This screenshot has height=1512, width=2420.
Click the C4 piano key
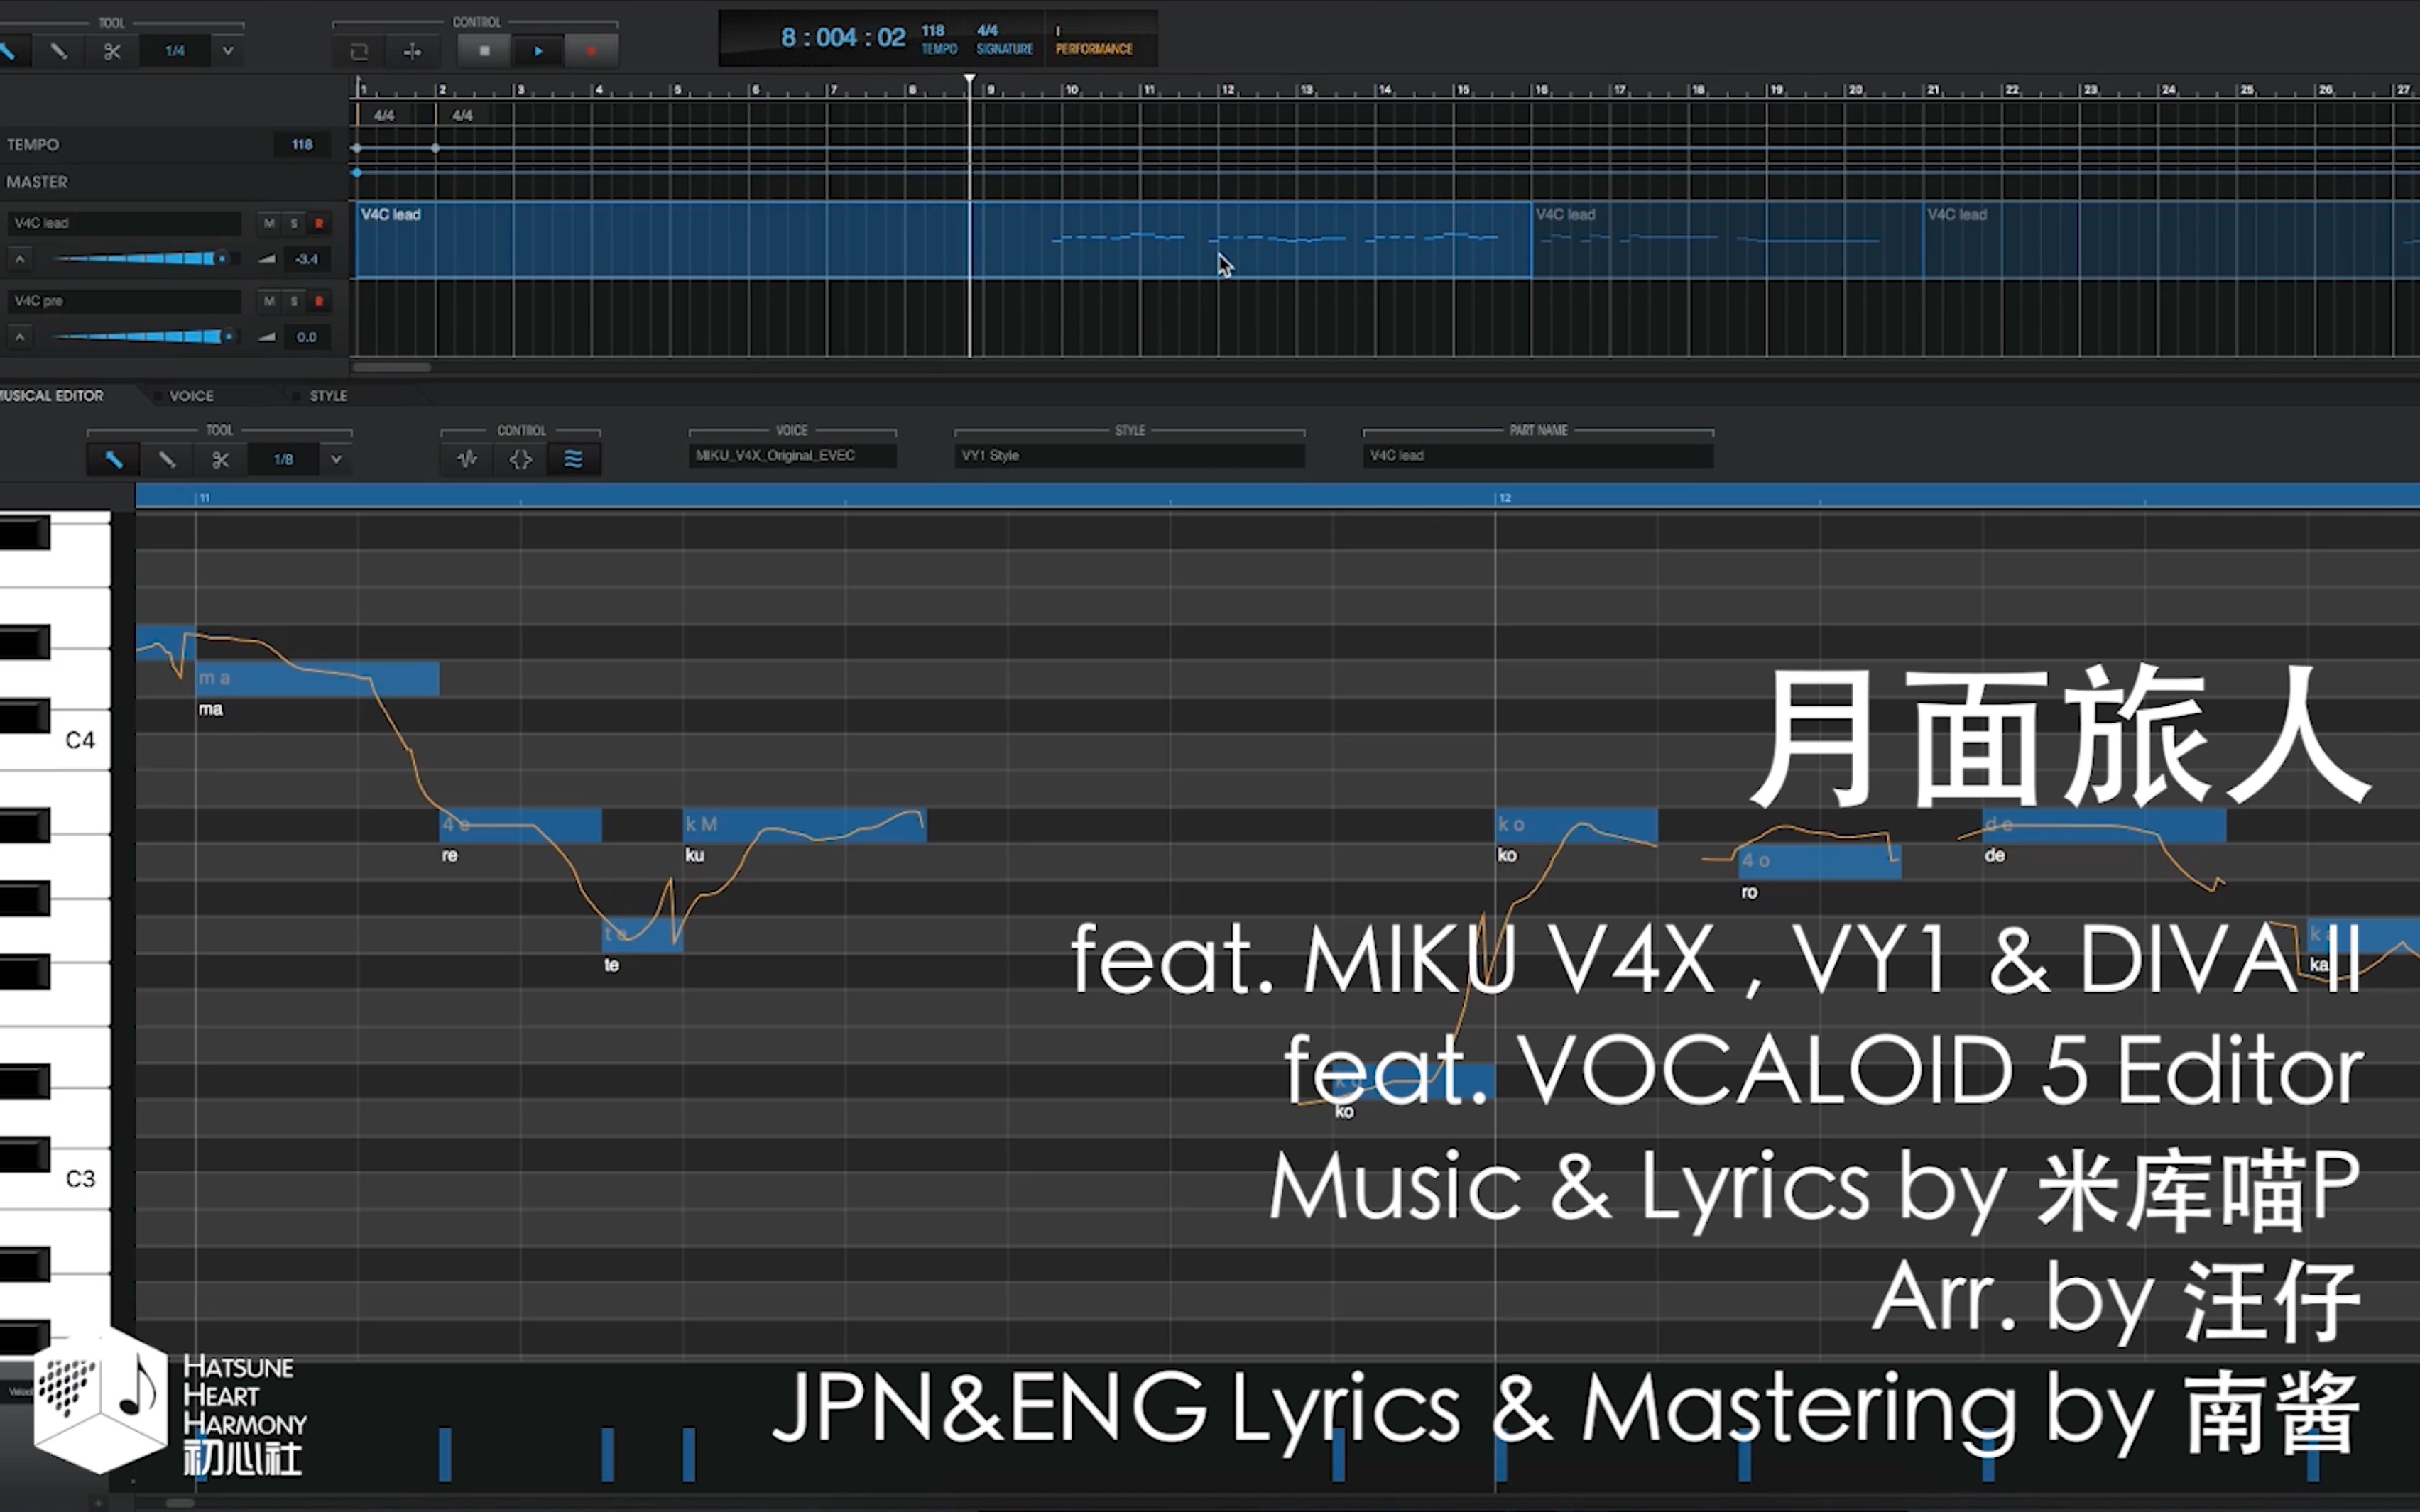click(x=80, y=741)
